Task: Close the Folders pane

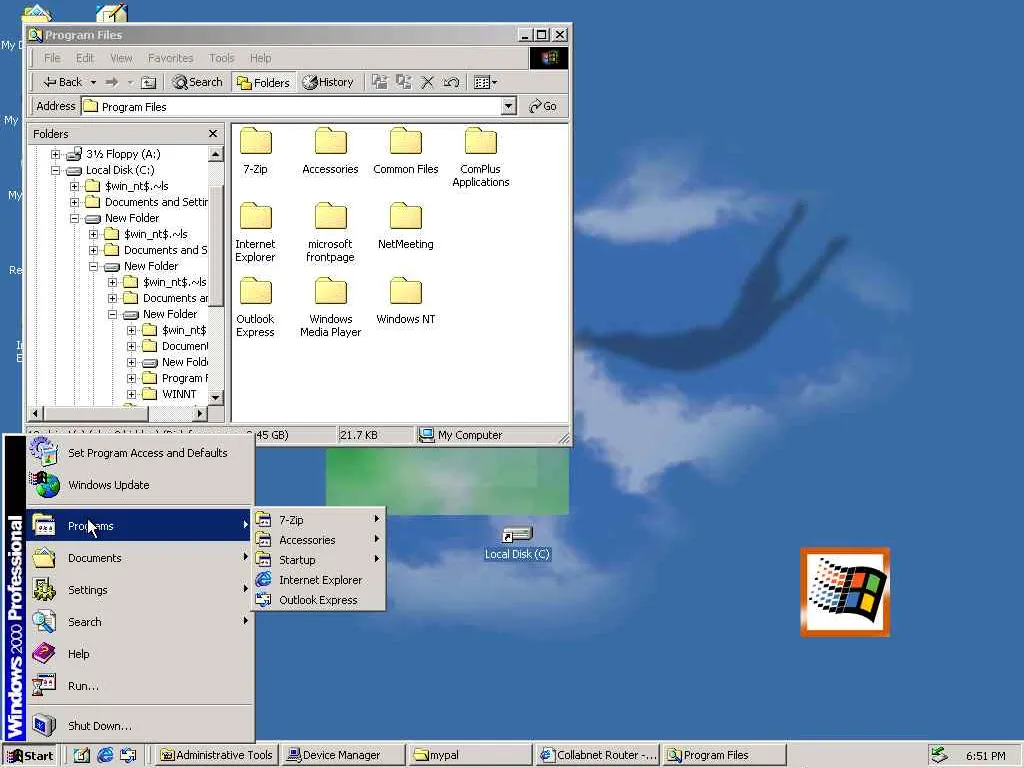Action: (213, 133)
